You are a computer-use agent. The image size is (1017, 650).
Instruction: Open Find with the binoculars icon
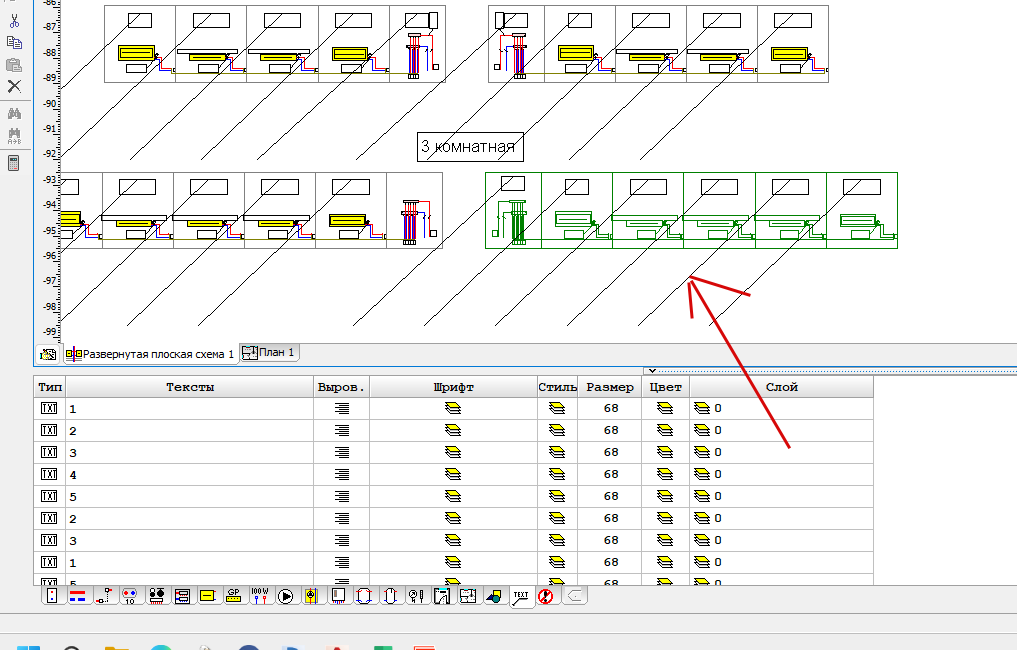pos(14,114)
